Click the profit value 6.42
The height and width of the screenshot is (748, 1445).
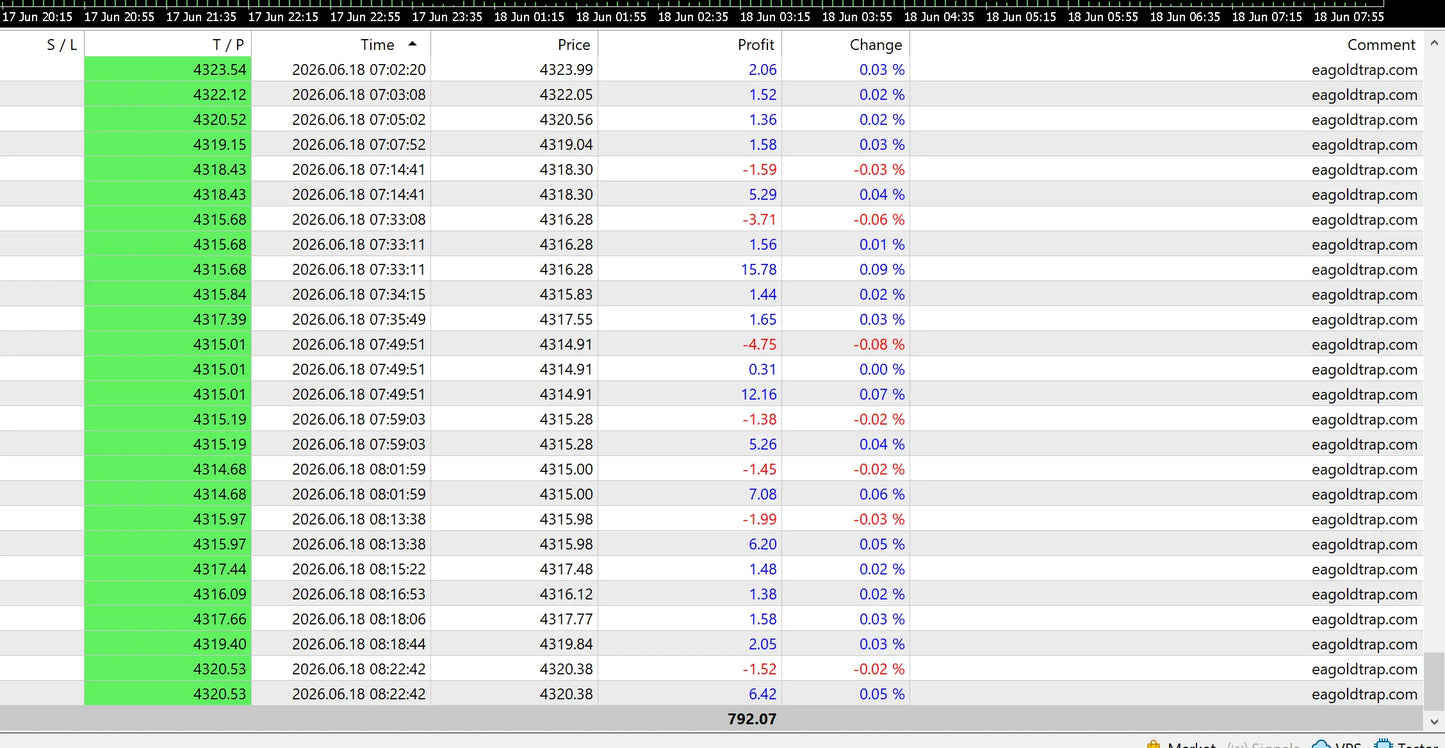tap(762, 694)
